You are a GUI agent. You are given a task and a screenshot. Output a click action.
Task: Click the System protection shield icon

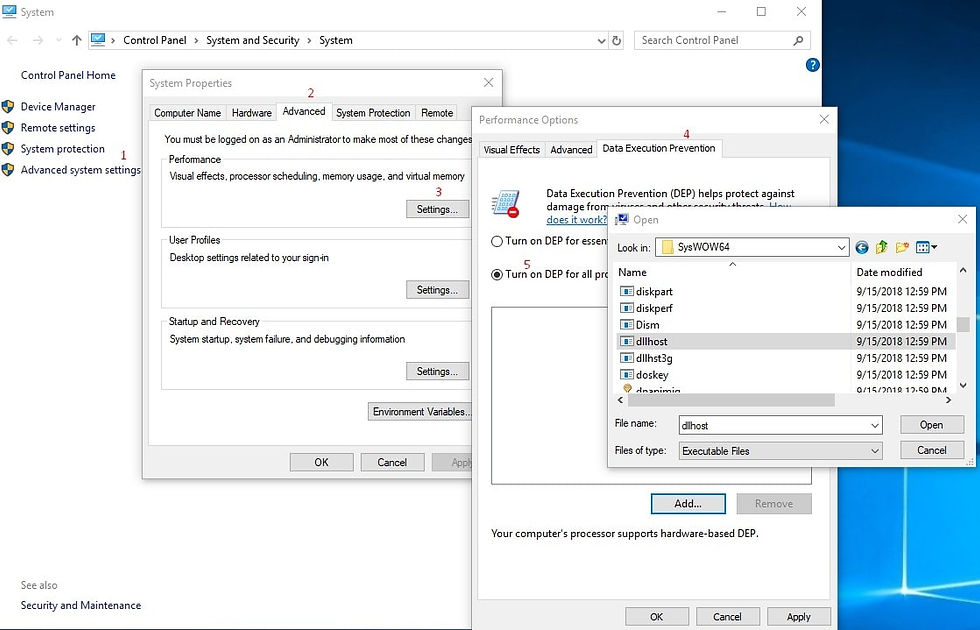8,149
